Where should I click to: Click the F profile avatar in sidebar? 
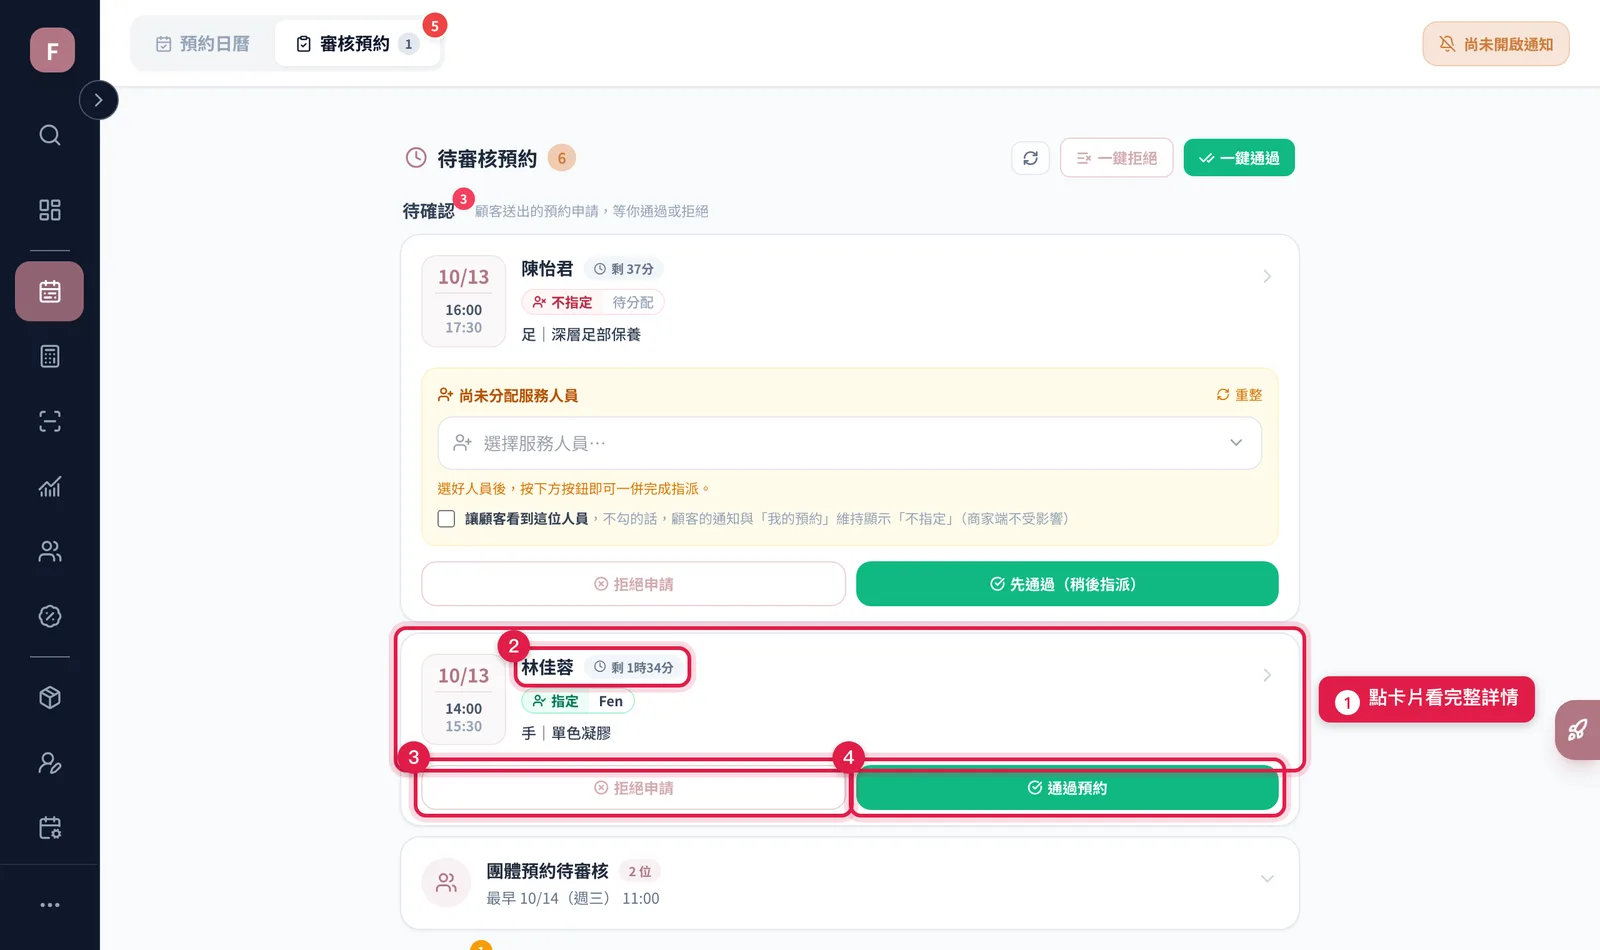(x=52, y=50)
